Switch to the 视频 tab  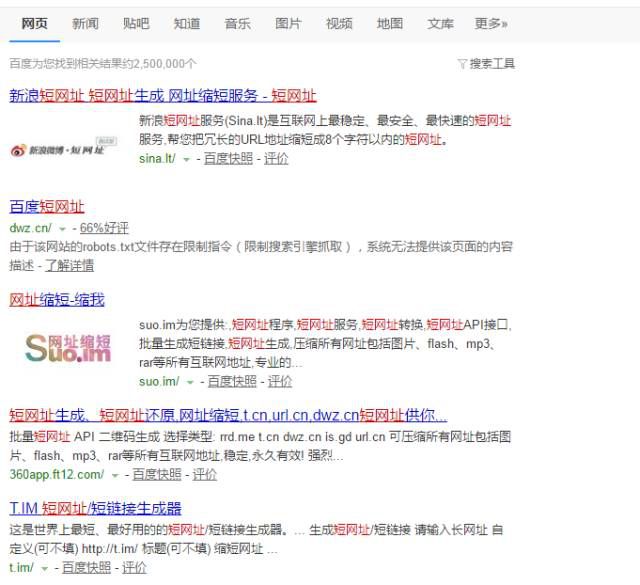pyautogui.click(x=339, y=24)
